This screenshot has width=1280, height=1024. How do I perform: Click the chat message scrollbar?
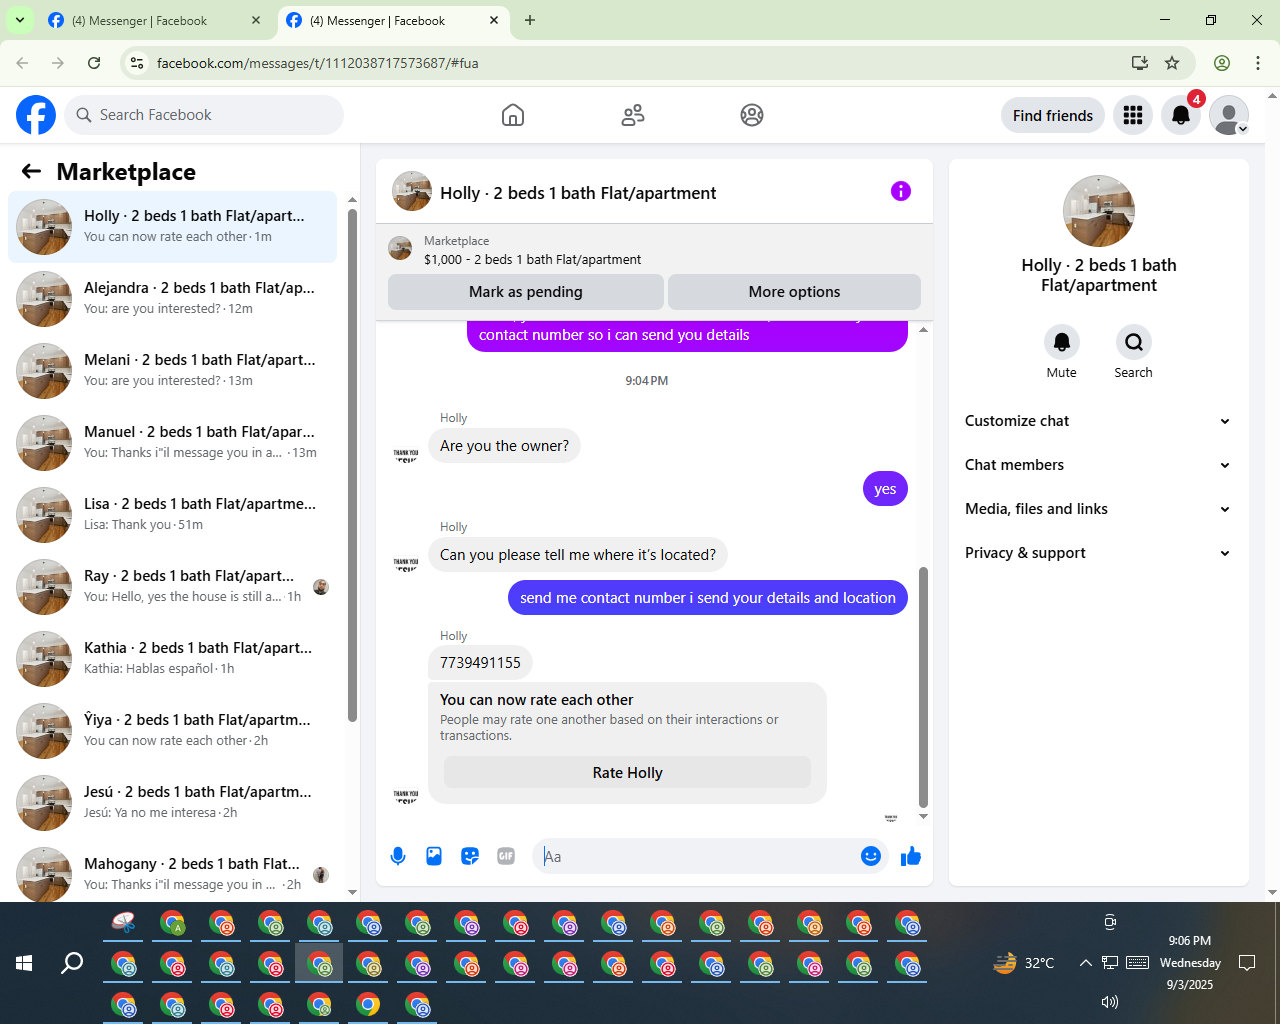(923, 687)
